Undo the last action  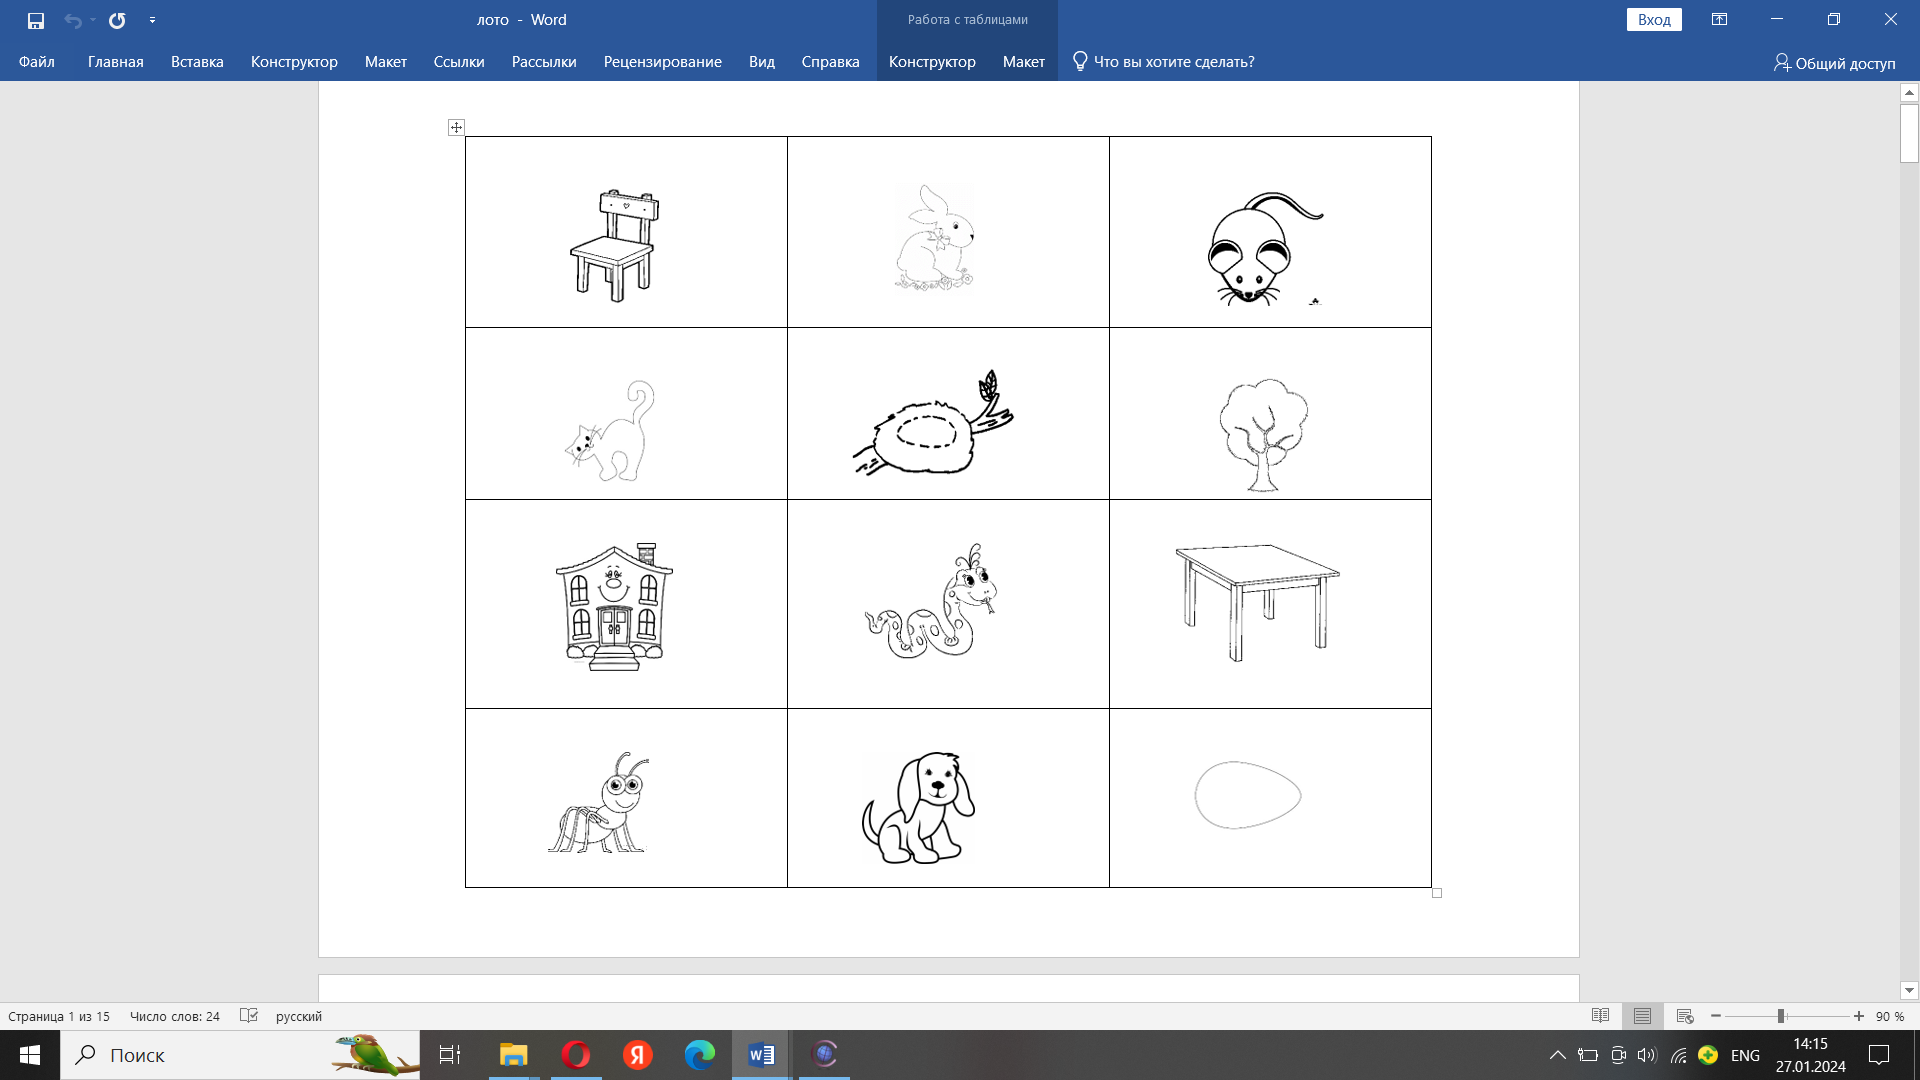tap(72, 20)
